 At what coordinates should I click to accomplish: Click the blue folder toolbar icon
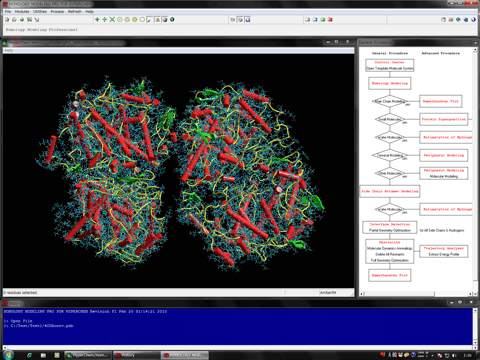[315, 20]
